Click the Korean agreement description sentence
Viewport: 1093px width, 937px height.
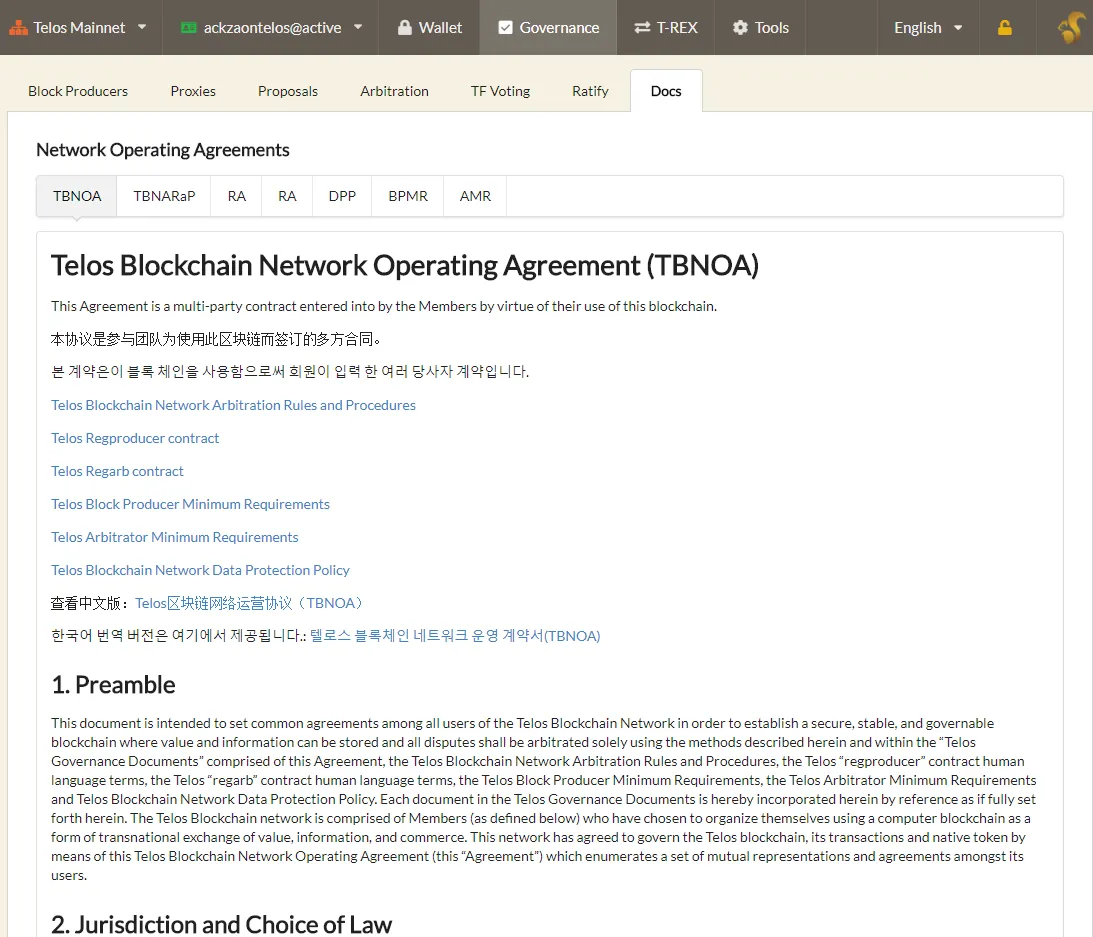pos(290,372)
